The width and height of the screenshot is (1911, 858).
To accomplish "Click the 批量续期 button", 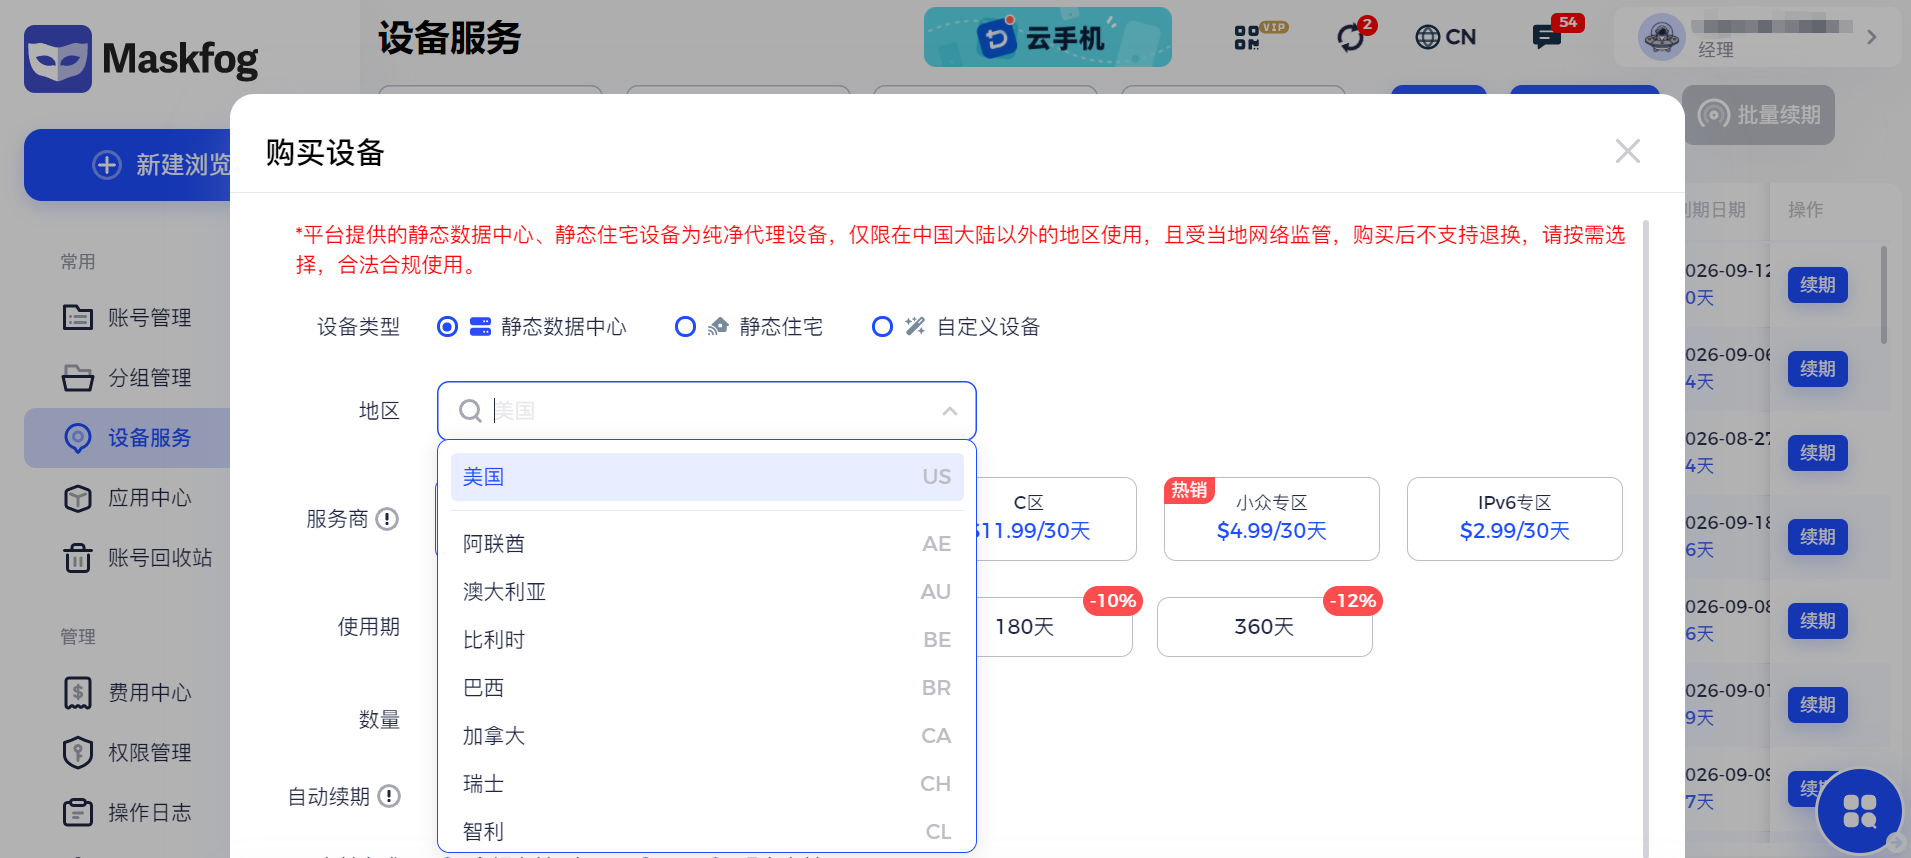I will point(1759,115).
